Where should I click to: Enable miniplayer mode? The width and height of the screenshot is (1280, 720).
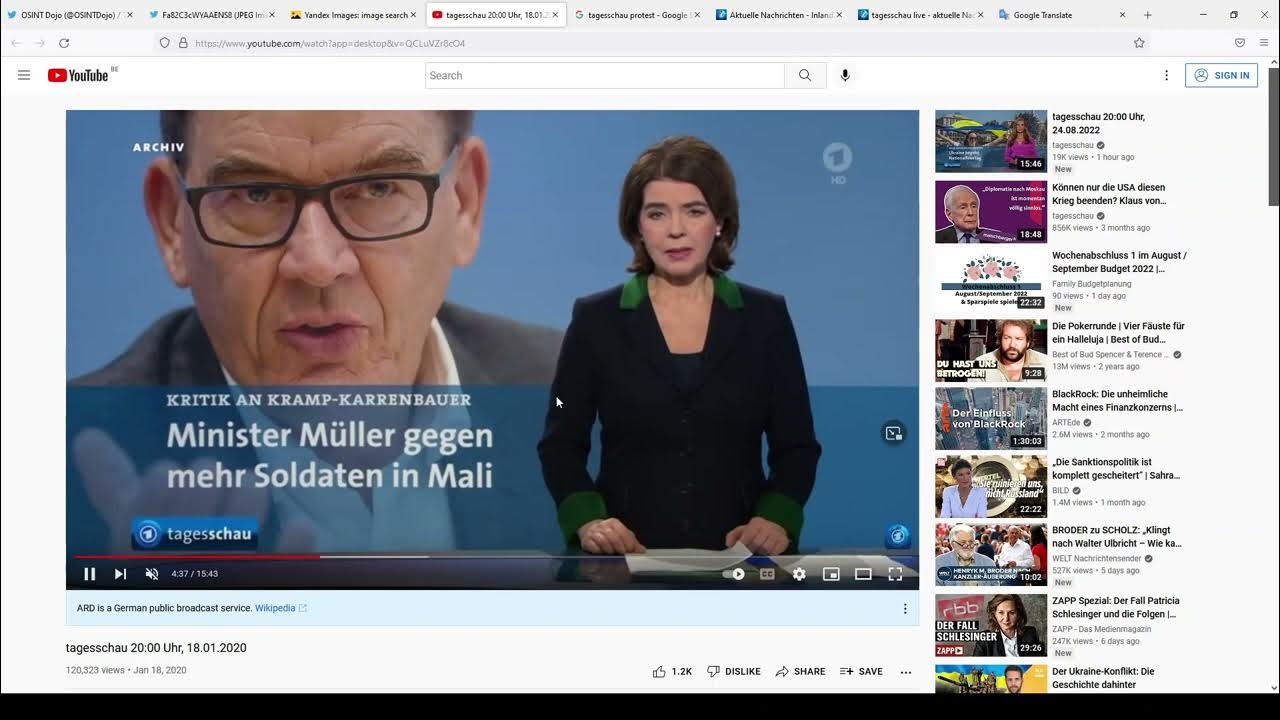831,574
